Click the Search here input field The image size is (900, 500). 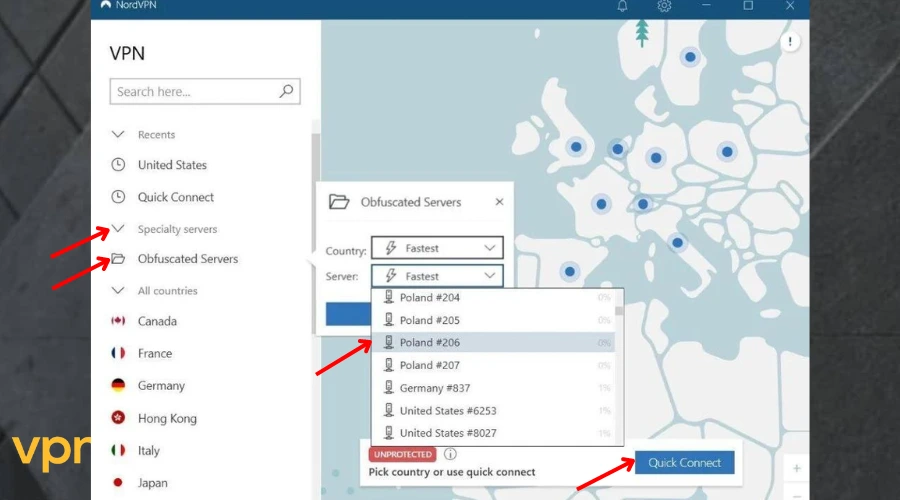(x=194, y=92)
